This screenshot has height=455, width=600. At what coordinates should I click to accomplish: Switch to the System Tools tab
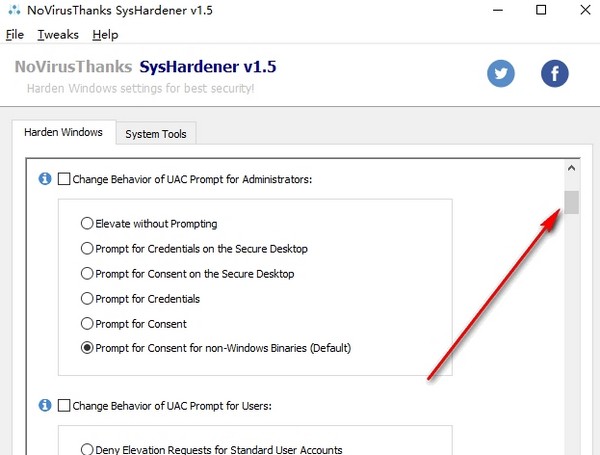coord(155,134)
